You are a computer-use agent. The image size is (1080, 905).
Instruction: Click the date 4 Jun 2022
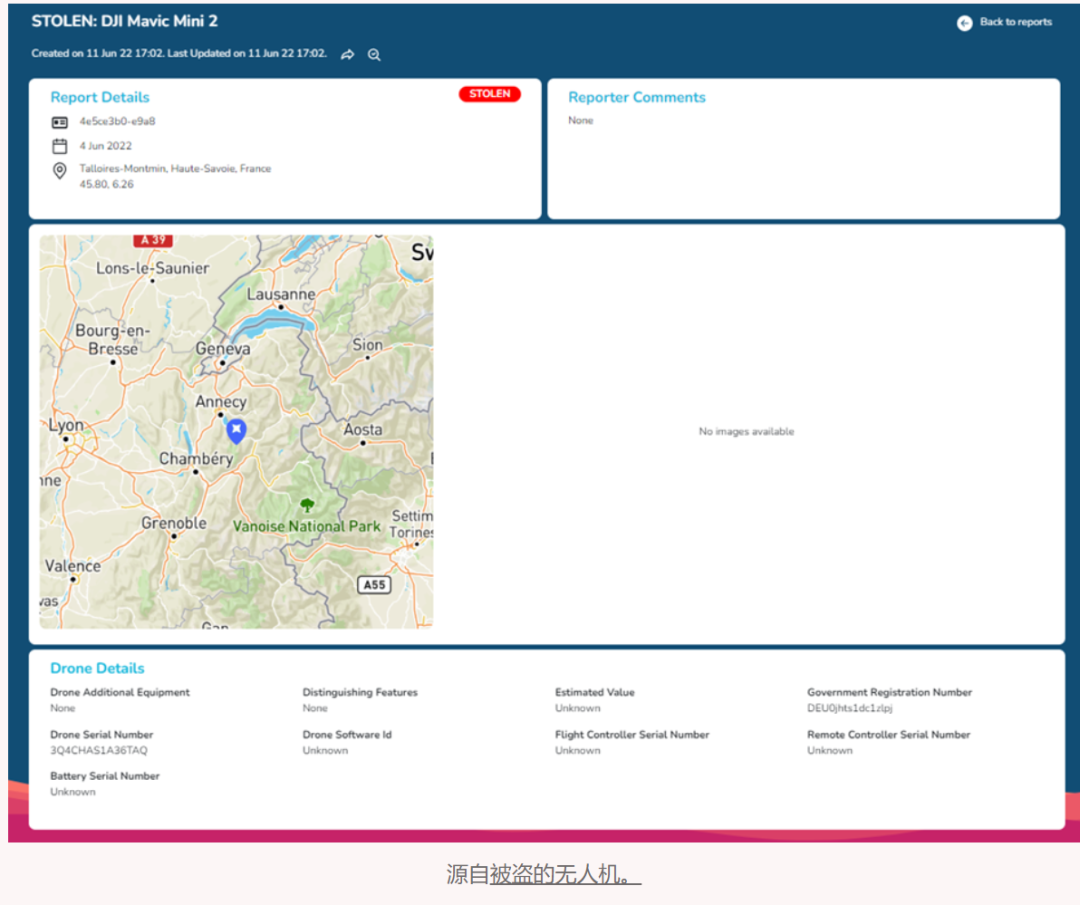105,146
